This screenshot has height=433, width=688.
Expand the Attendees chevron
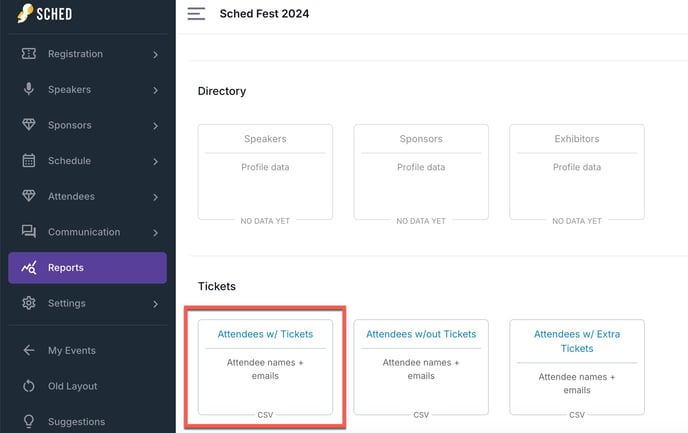pyautogui.click(x=155, y=197)
